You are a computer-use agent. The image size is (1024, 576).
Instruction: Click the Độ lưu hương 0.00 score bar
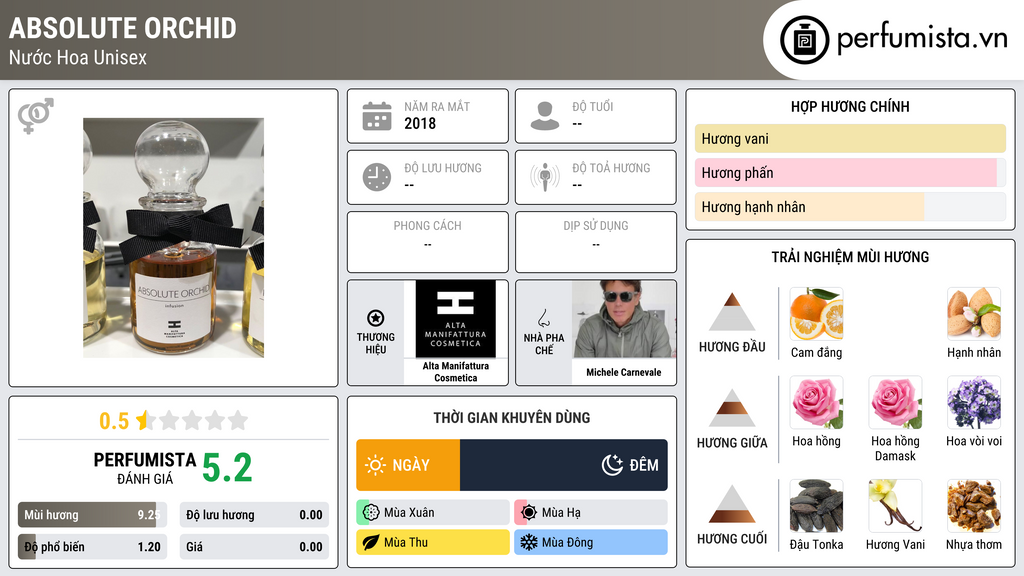click(254, 515)
